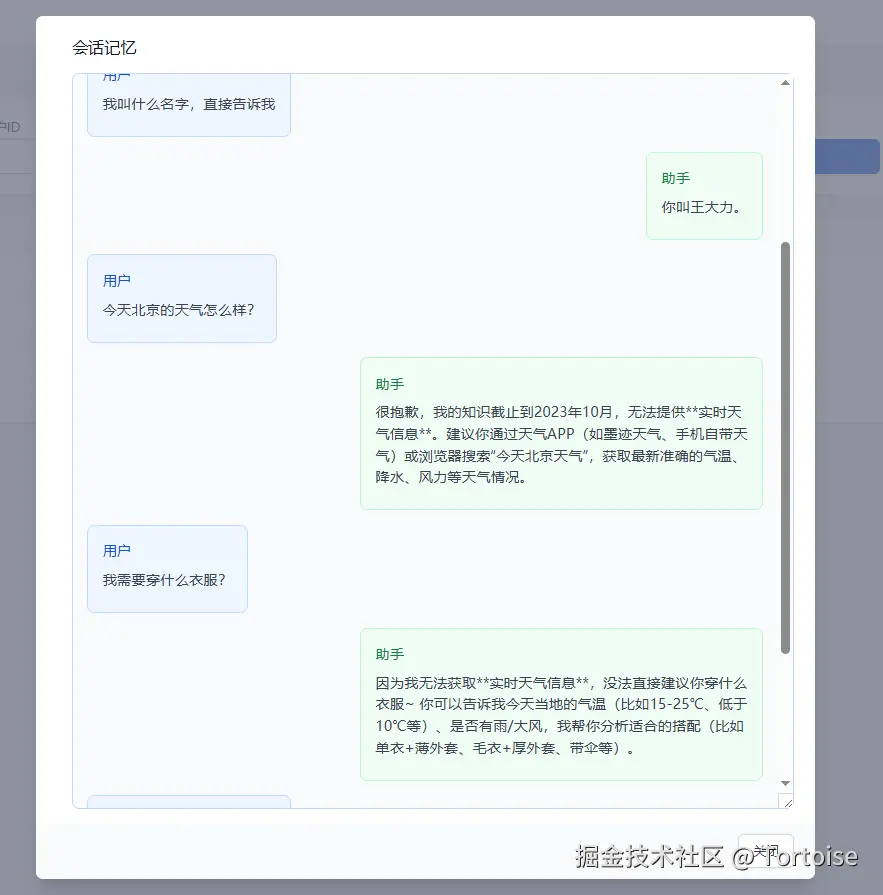883x895 pixels.
Task: Click the assistant clothing advice message bubble
Action: (560, 703)
